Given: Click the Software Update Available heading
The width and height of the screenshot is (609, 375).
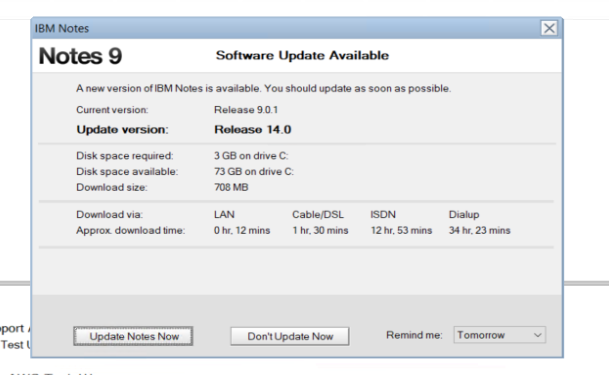Looking at the screenshot, I should [x=302, y=56].
